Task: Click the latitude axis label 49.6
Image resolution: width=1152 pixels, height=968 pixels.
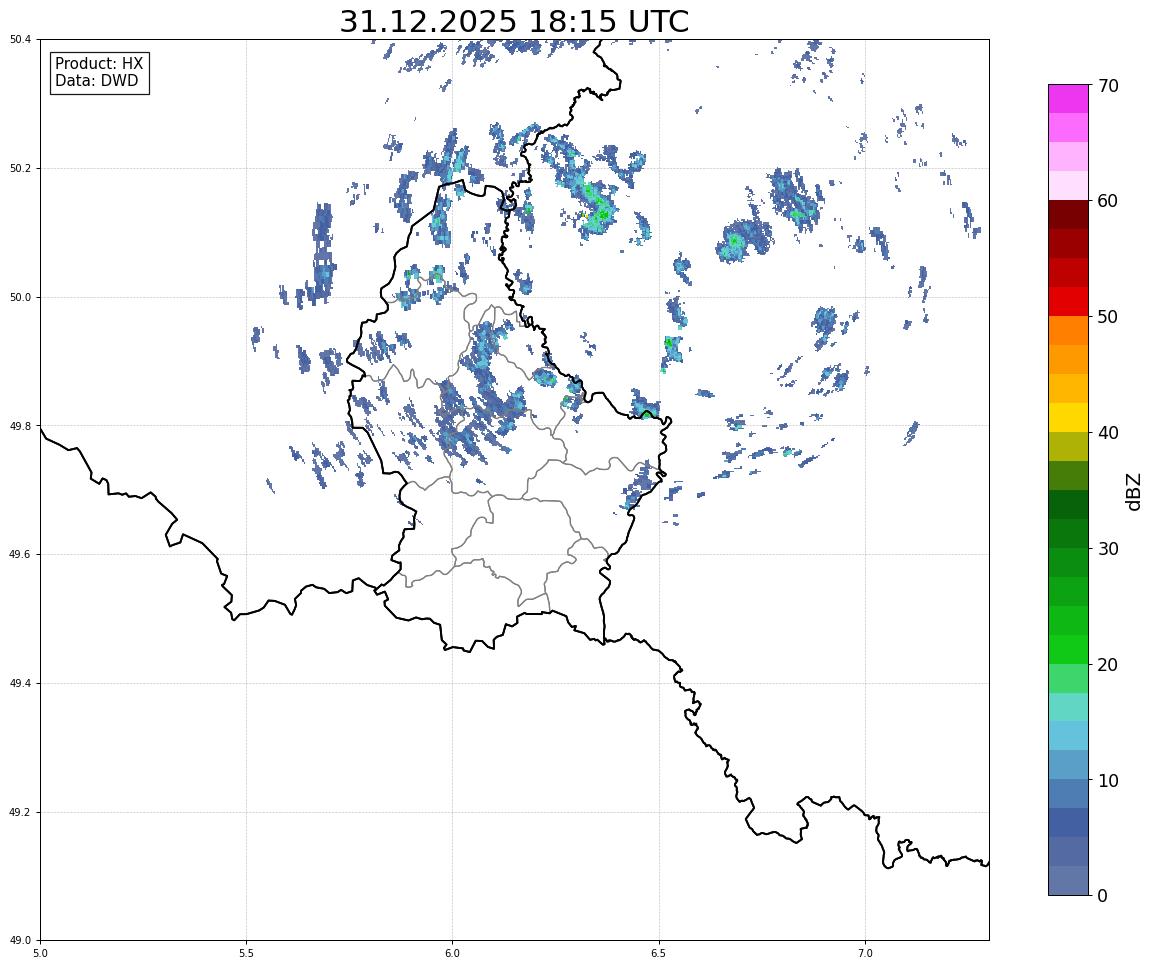Action: coord(20,555)
